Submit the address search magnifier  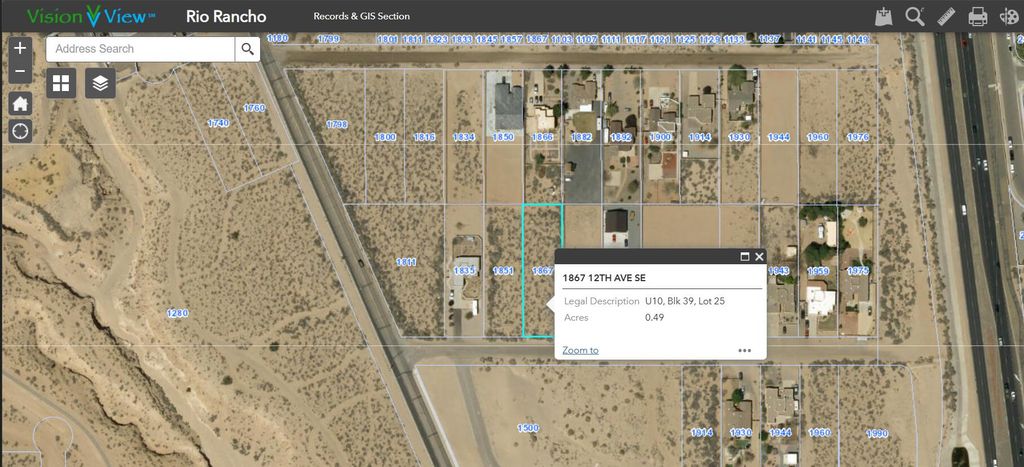248,49
